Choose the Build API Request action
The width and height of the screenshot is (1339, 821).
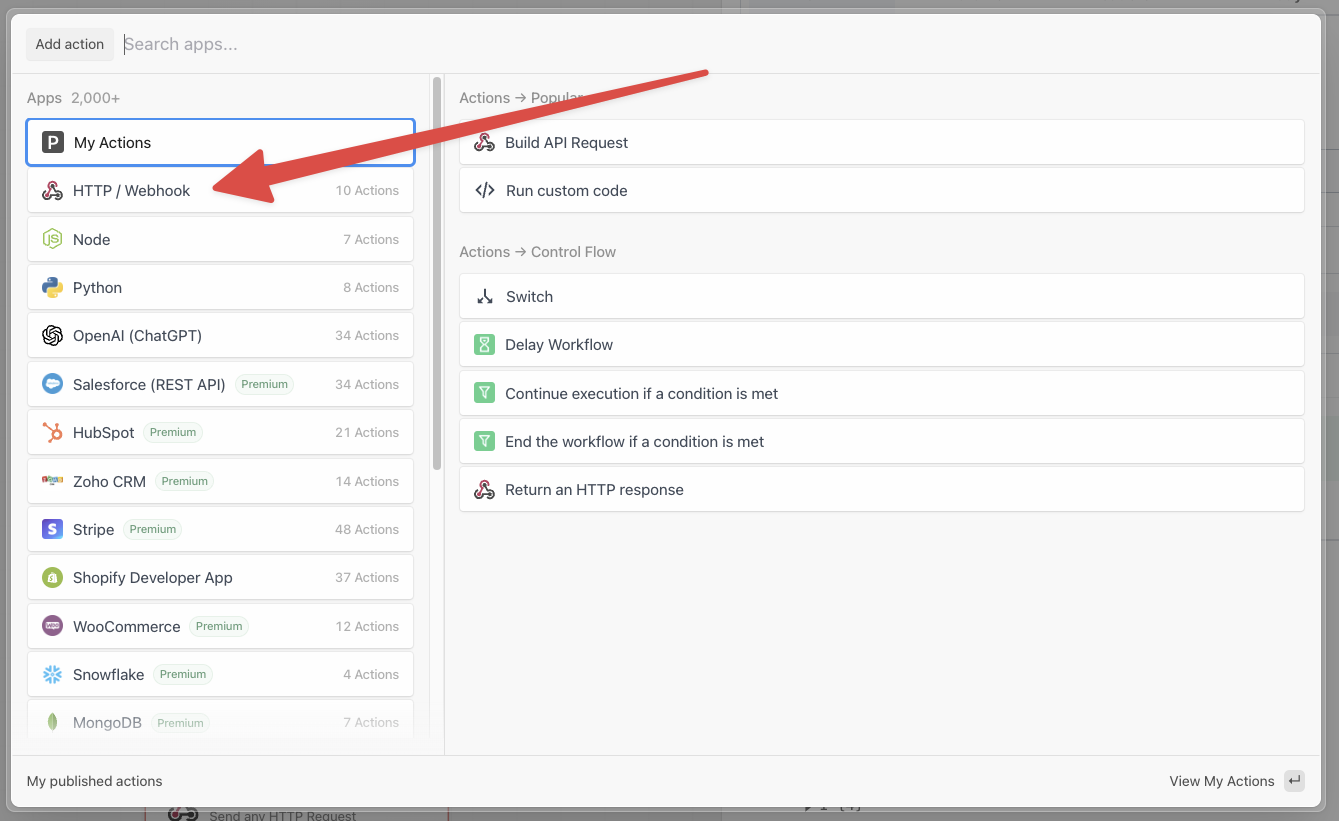pyautogui.click(x=882, y=143)
